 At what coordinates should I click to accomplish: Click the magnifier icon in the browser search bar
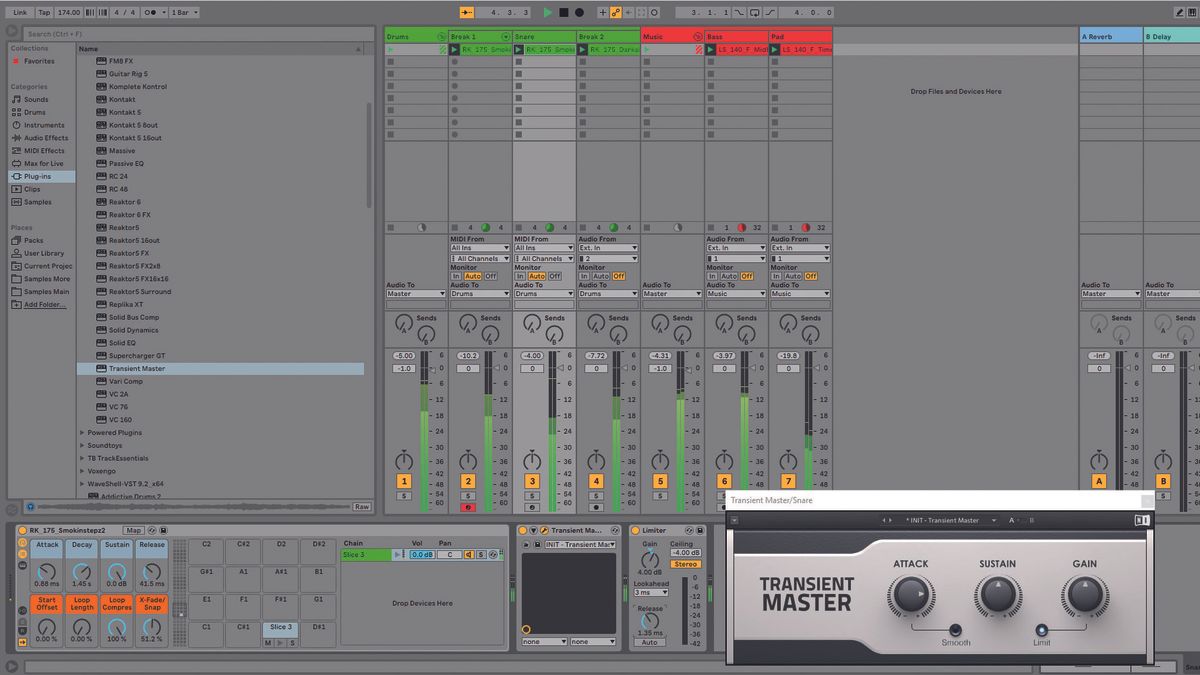point(12,32)
